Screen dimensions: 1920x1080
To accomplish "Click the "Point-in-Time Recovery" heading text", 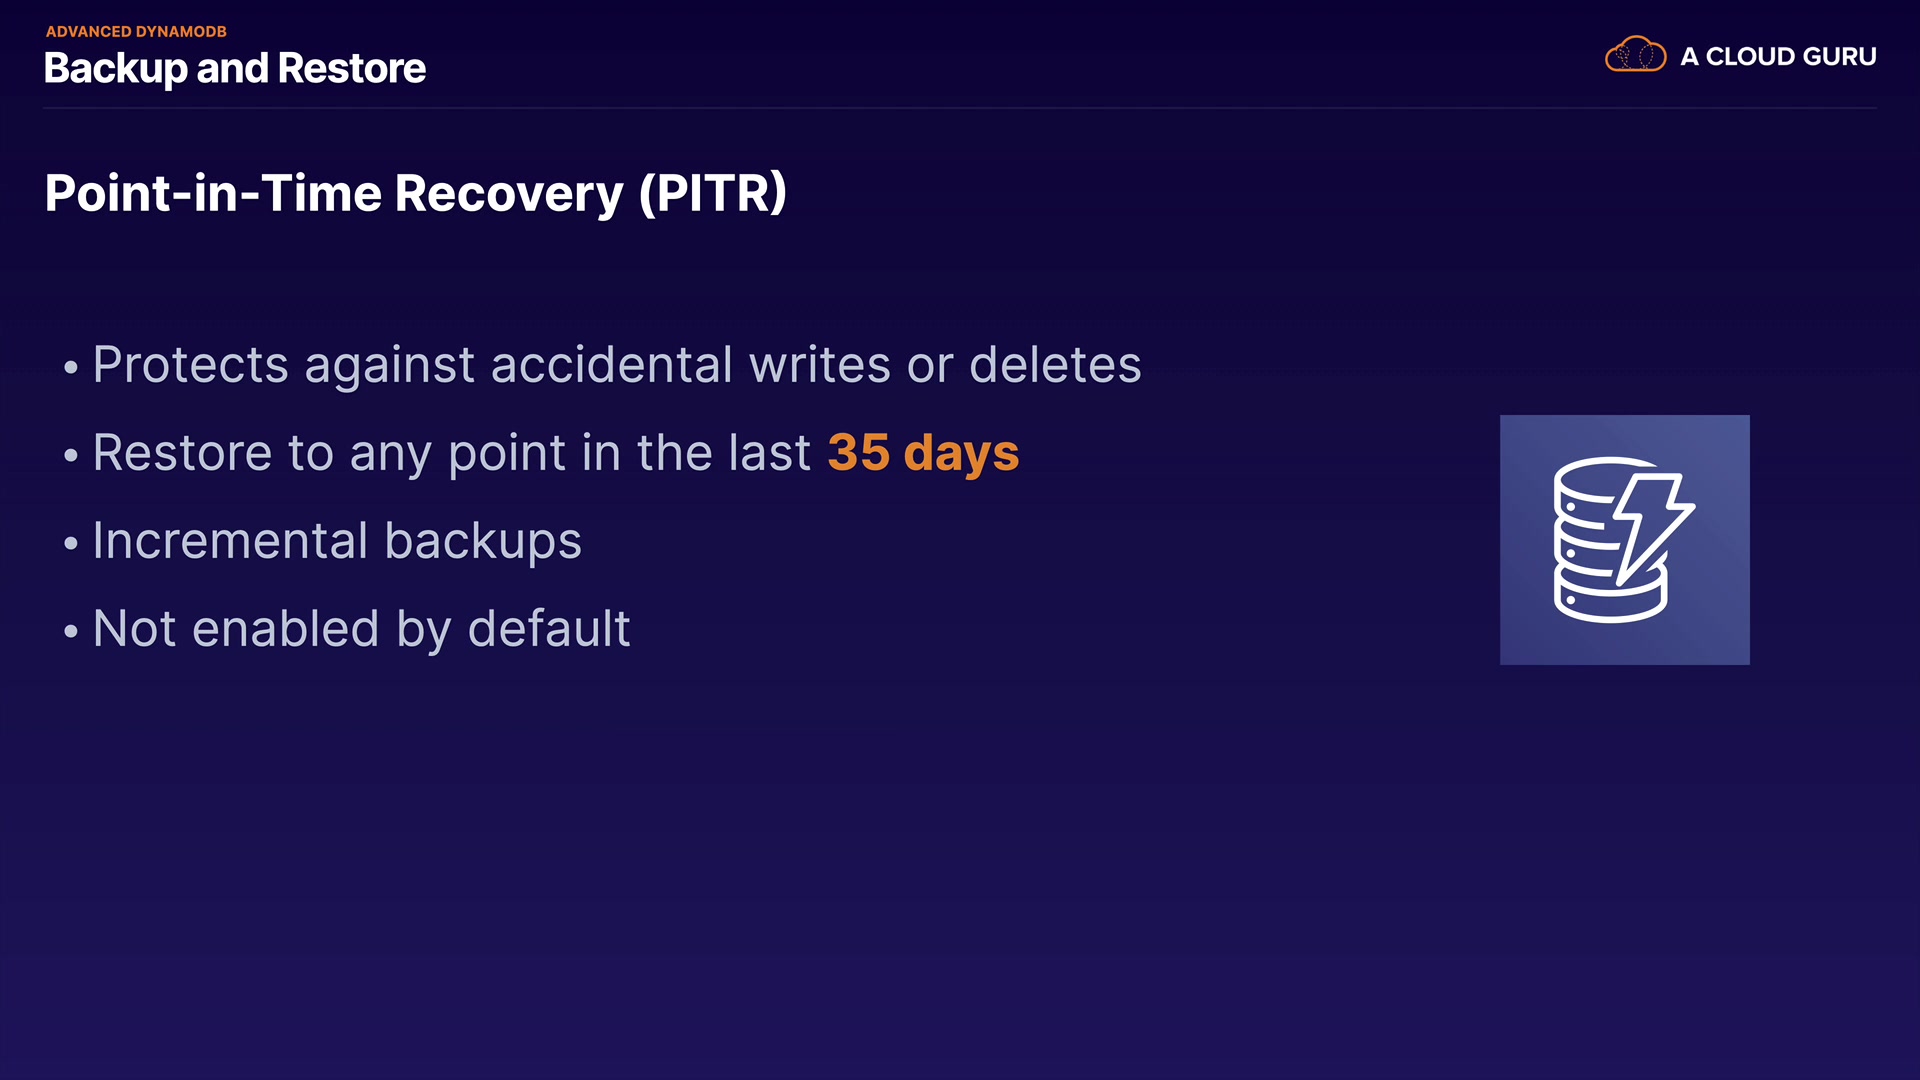I will (x=334, y=193).
